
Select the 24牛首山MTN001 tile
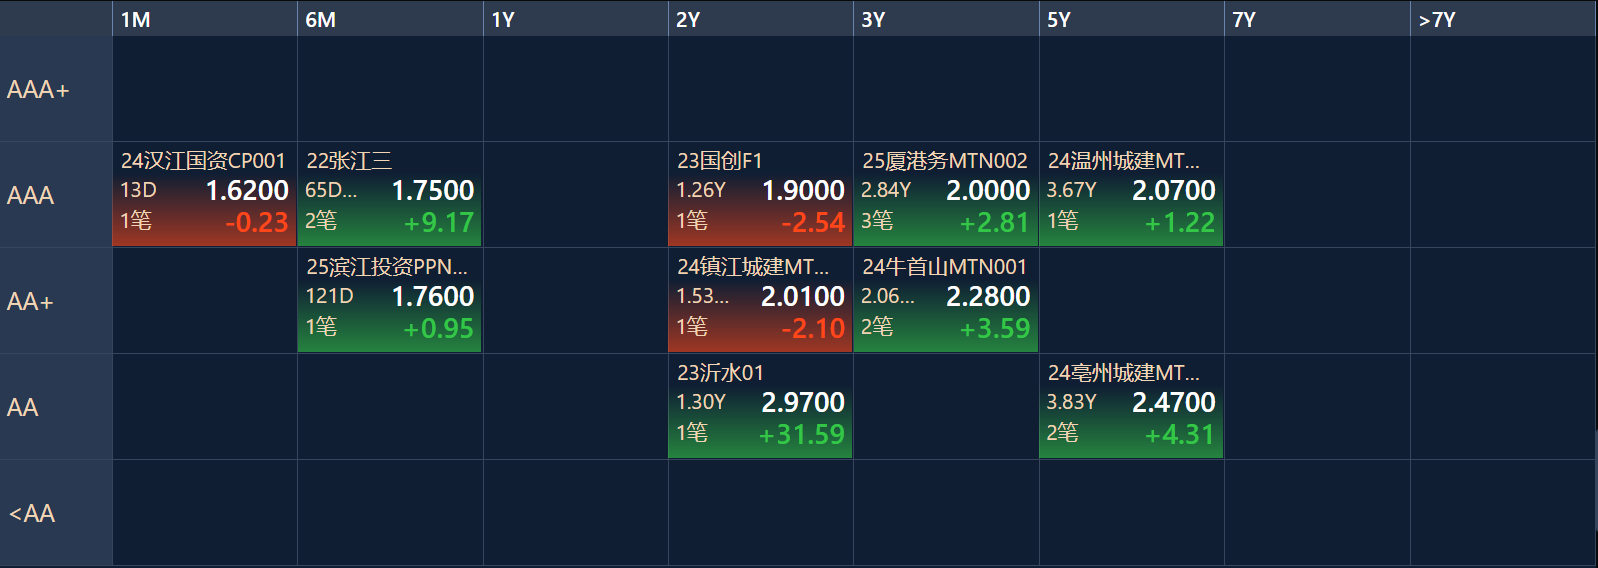[x=946, y=300]
